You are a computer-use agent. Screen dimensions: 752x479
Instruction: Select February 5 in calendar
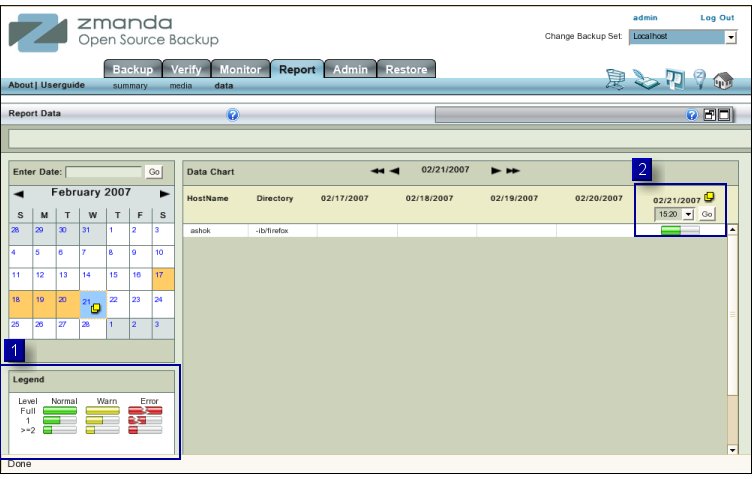click(44, 257)
